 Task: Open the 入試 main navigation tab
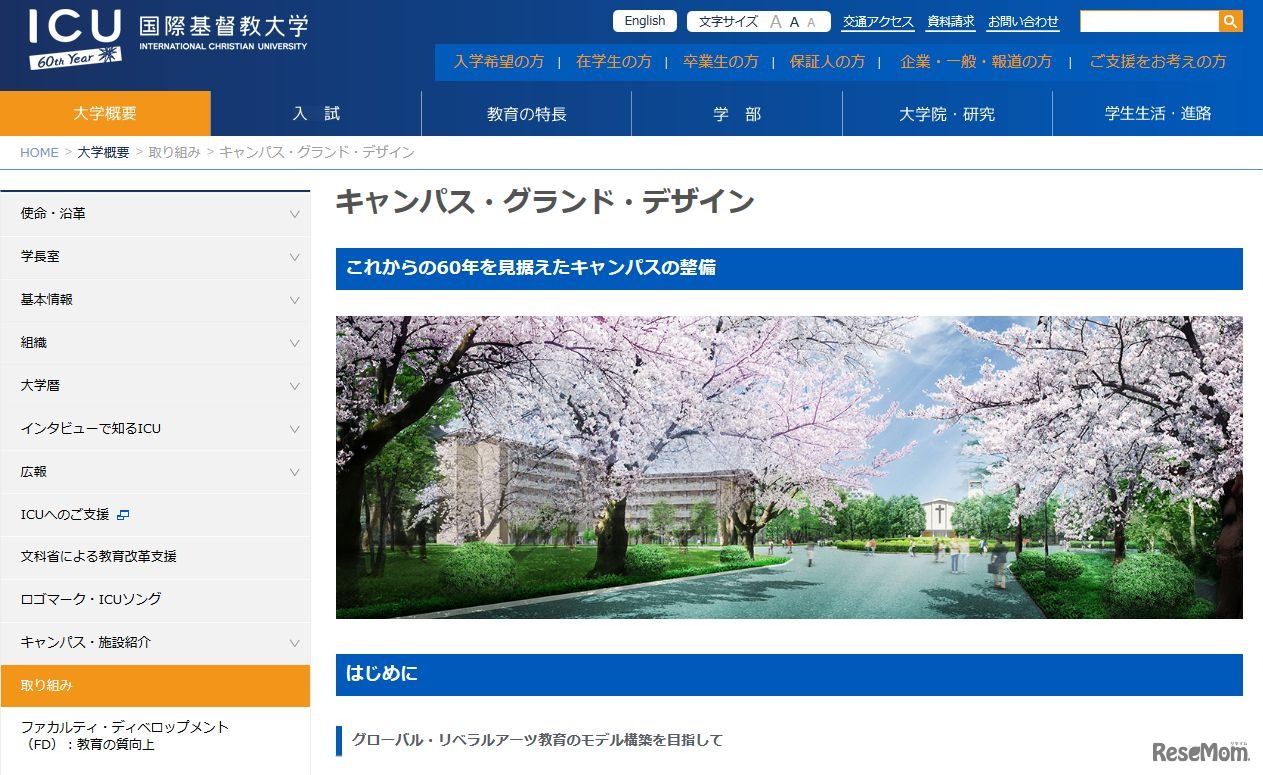pos(316,114)
